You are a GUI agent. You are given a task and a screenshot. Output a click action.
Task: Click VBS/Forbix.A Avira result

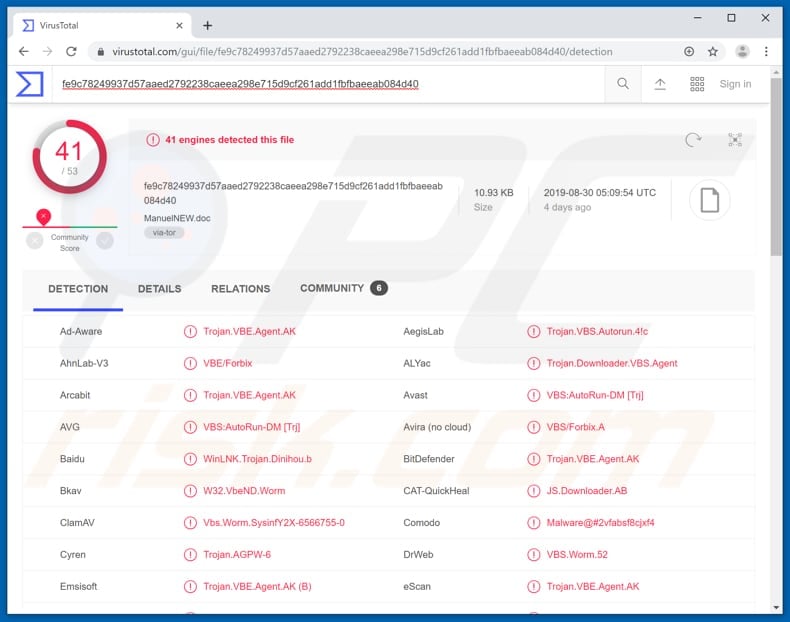[575, 427]
